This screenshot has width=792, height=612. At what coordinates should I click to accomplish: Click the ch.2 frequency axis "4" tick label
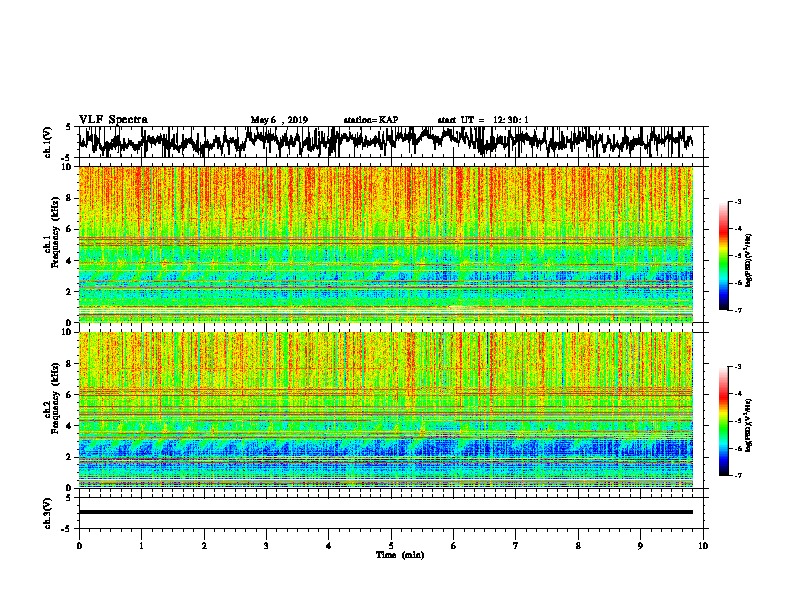click(x=70, y=426)
